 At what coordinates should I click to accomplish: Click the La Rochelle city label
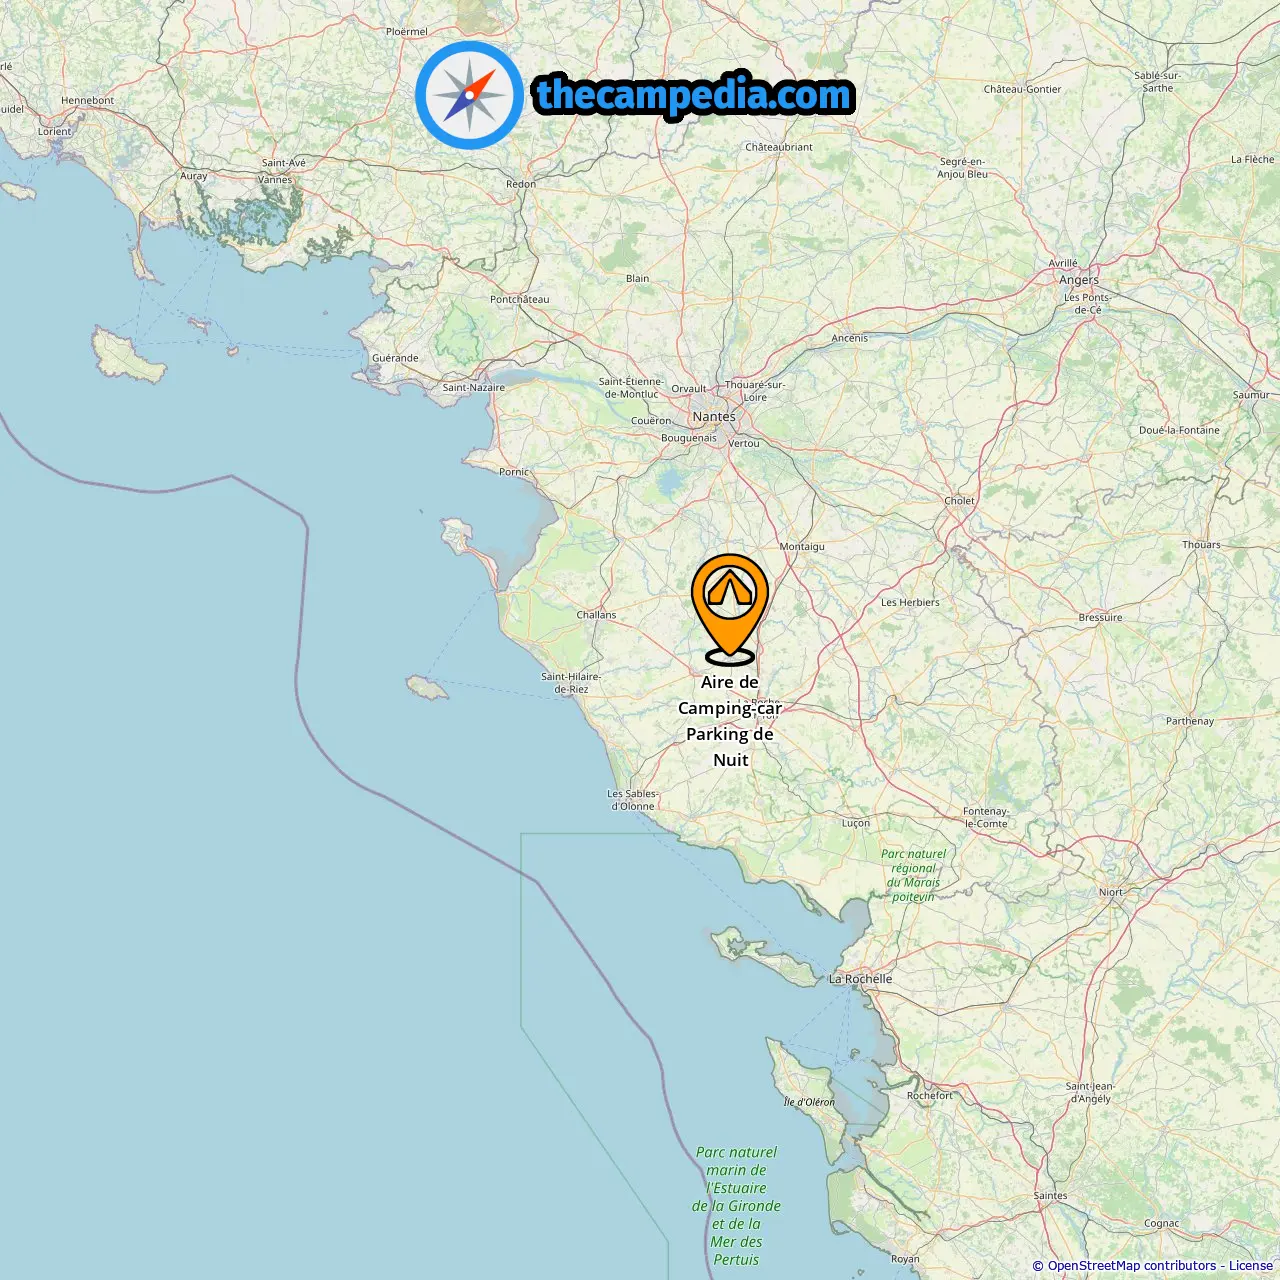coord(860,979)
